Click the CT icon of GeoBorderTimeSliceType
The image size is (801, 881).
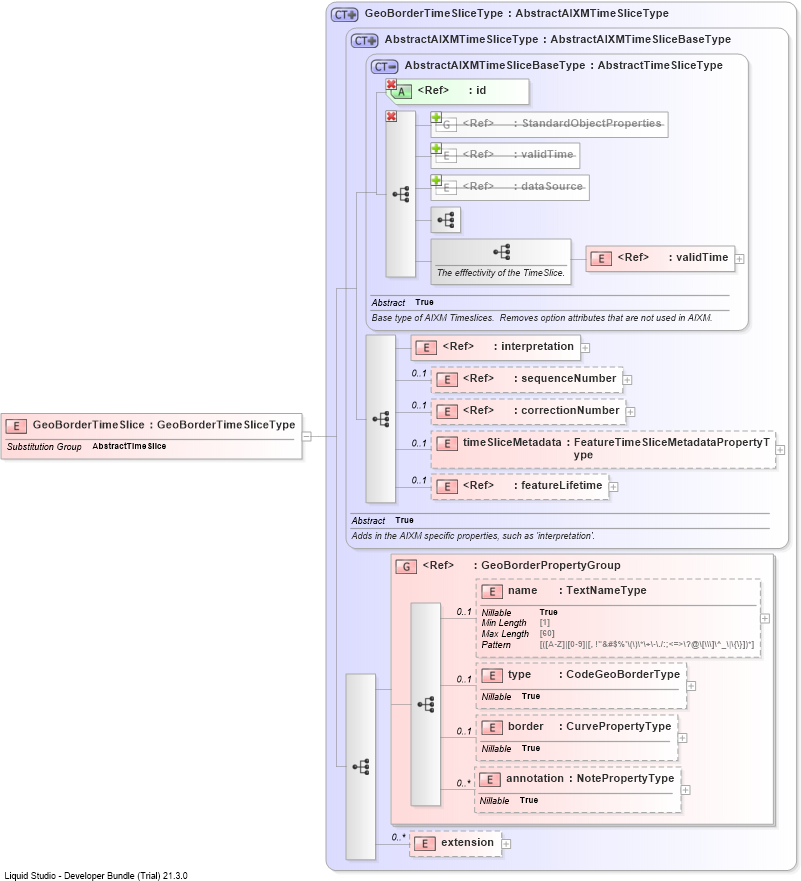[x=344, y=15]
